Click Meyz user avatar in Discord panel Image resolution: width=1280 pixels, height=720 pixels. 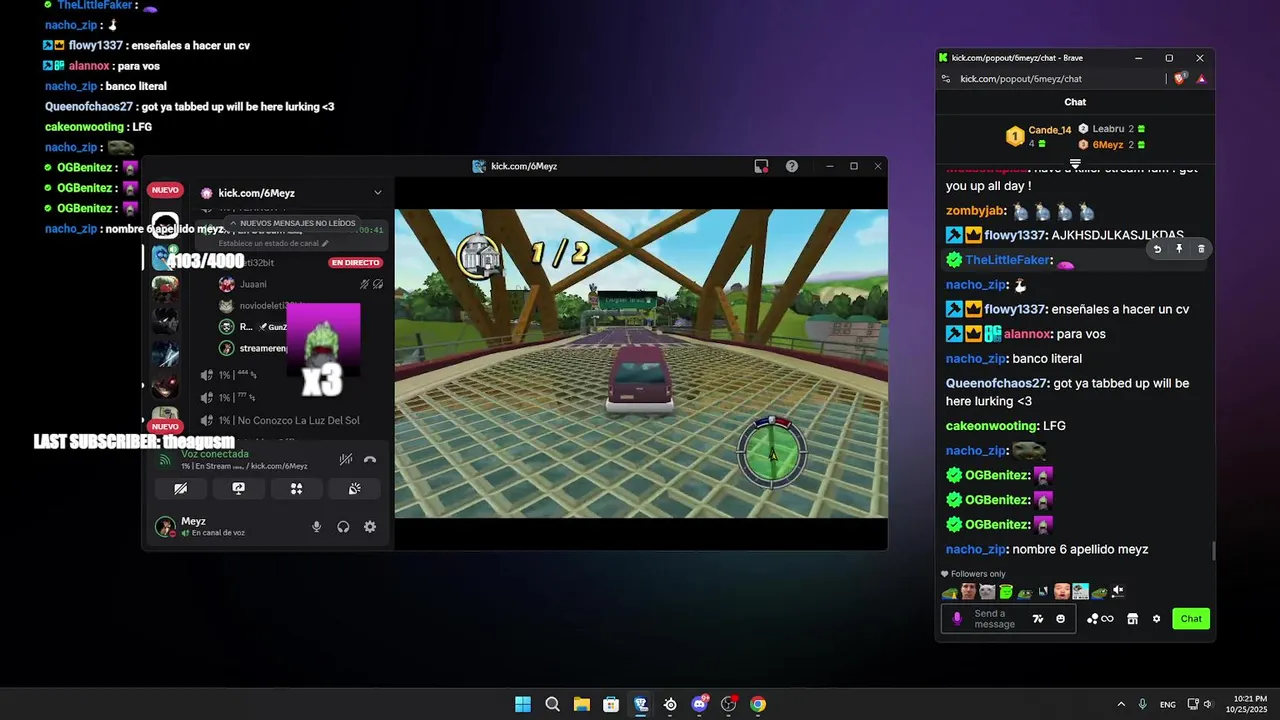tap(165, 527)
